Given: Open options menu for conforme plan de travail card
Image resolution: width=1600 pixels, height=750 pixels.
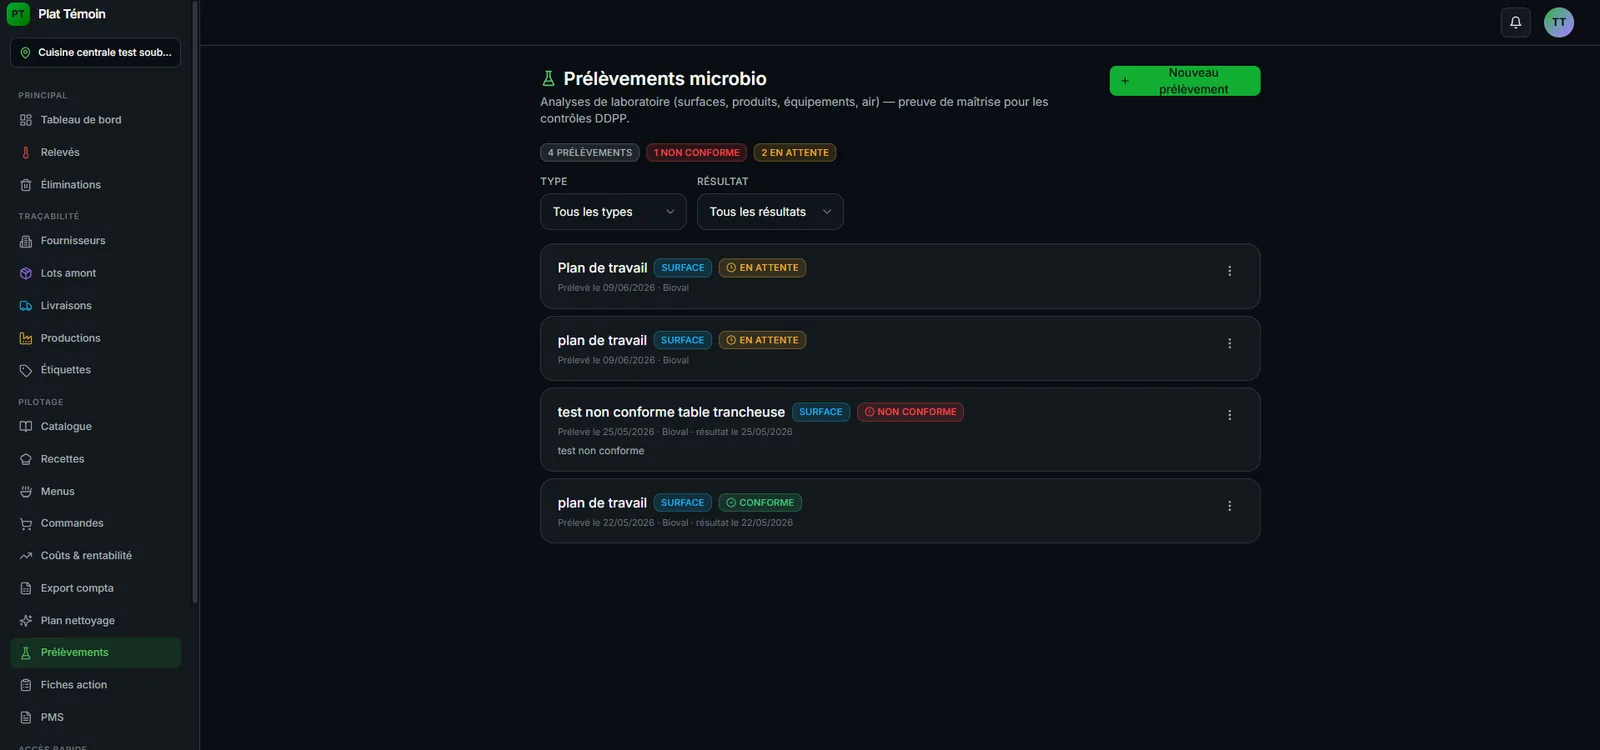Looking at the screenshot, I should pyautogui.click(x=1229, y=506).
